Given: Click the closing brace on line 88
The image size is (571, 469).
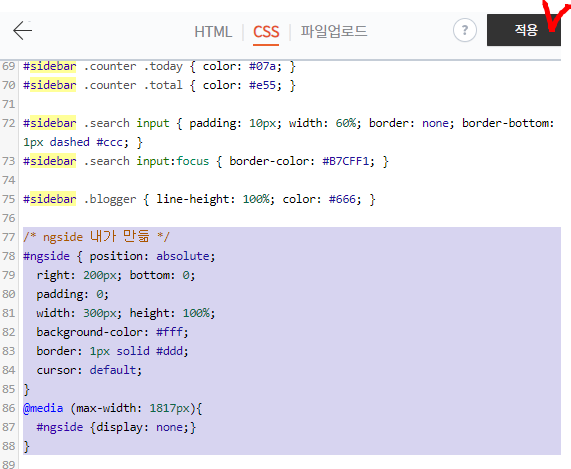Looking at the screenshot, I should (26, 446).
